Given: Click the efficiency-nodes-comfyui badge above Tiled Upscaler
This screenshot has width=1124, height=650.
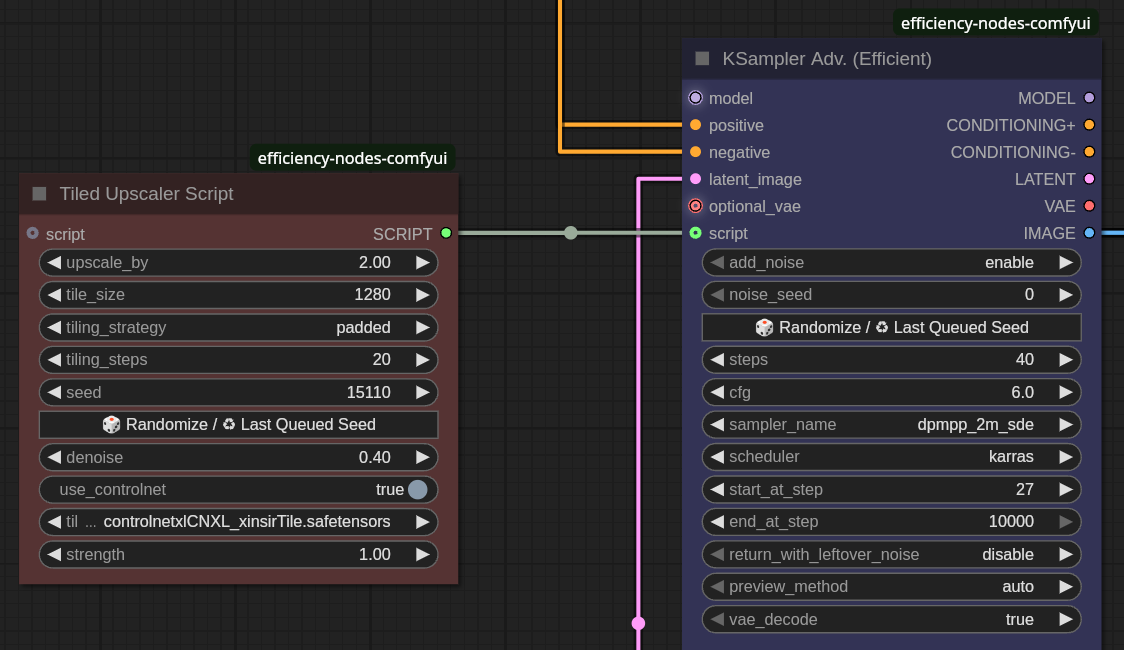Looking at the screenshot, I should (352, 158).
